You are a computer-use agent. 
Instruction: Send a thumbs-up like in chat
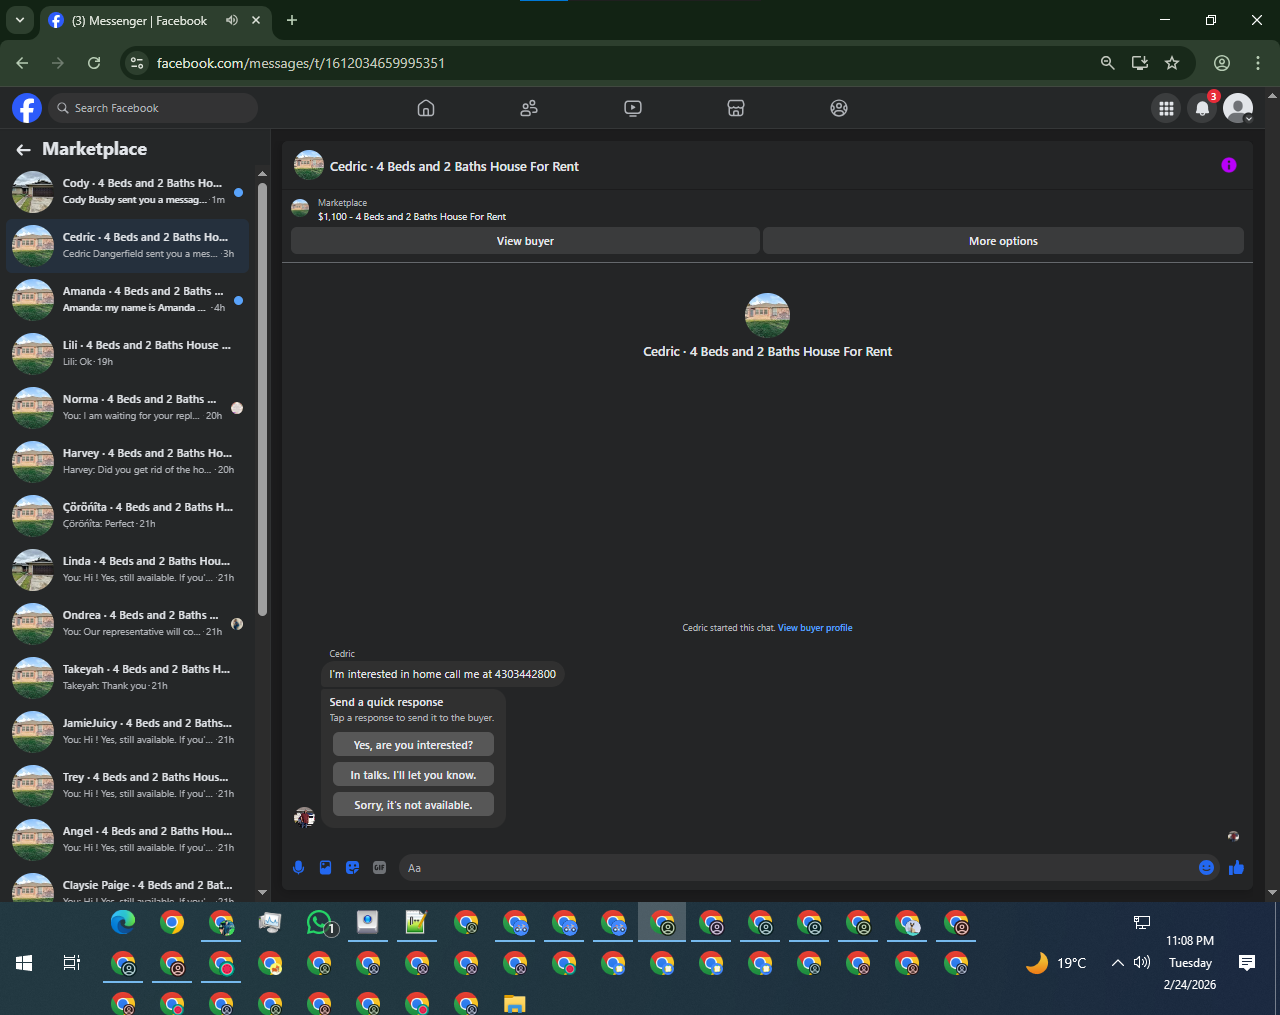coord(1236,867)
